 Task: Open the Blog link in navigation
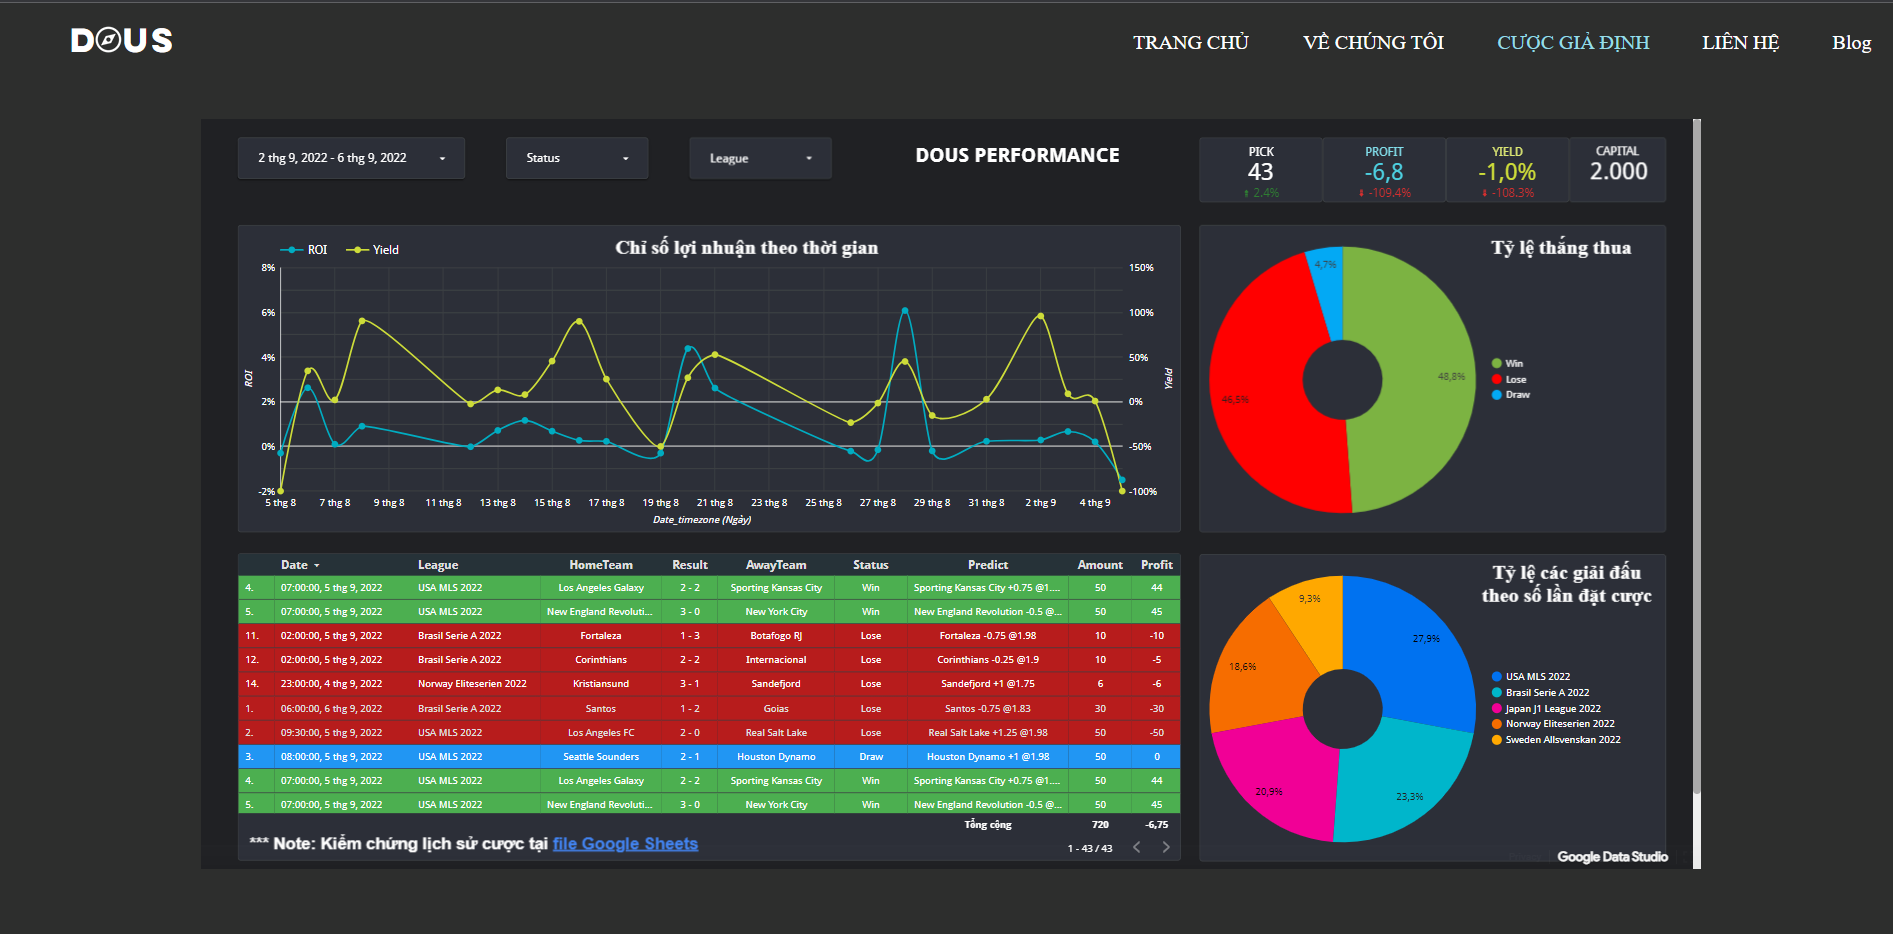[1851, 42]
